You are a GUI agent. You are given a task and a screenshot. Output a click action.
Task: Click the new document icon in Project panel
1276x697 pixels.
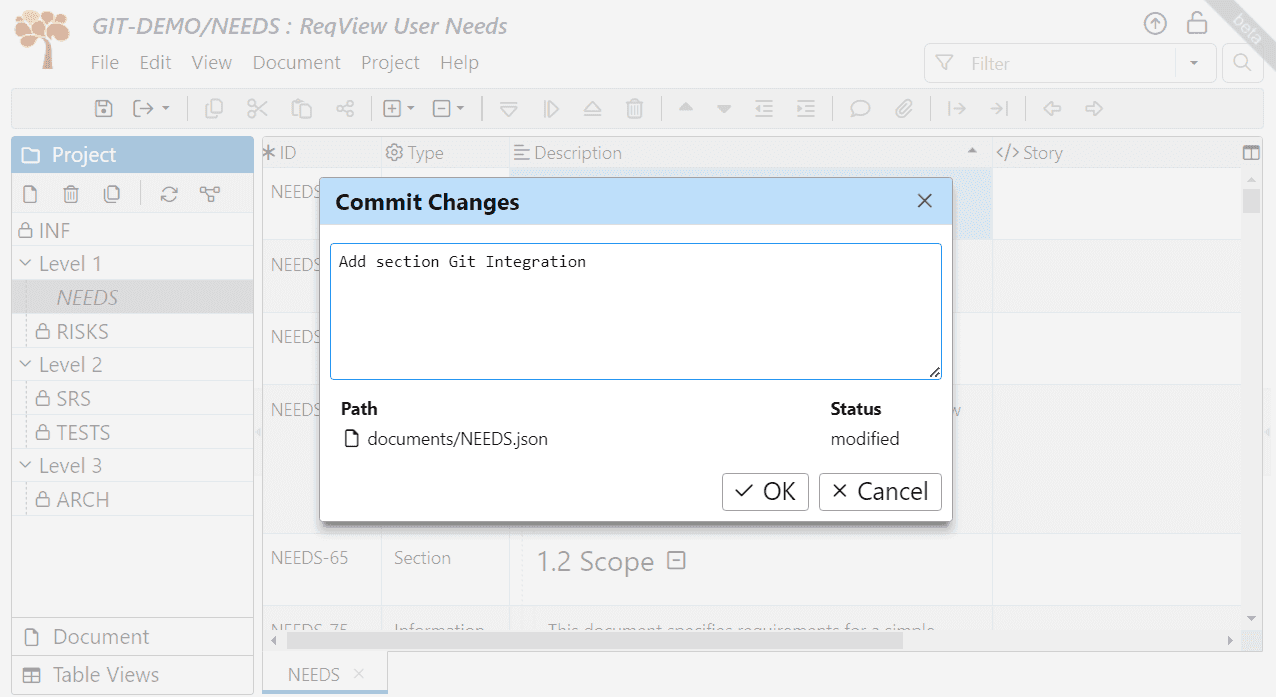tap(30, 194)
